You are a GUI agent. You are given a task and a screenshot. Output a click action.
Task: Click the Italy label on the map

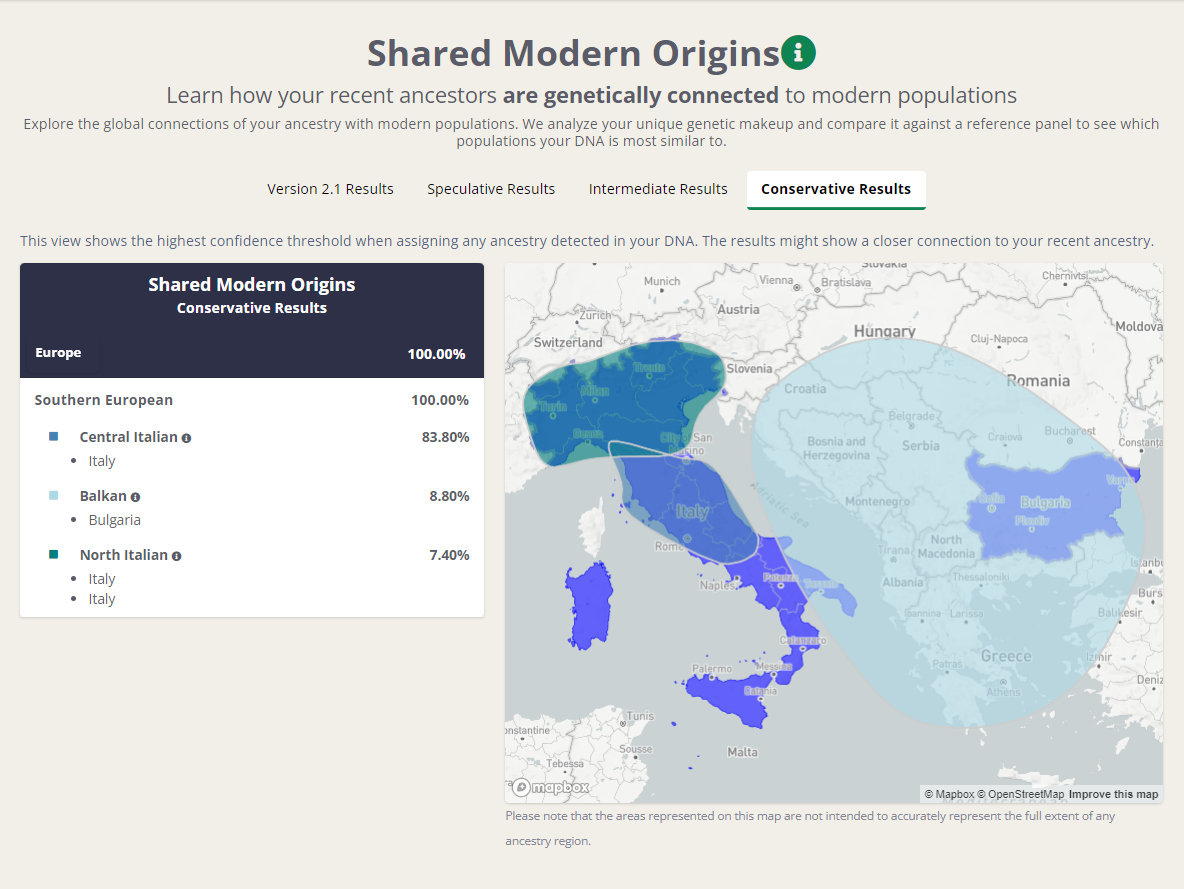coord(692,512)
